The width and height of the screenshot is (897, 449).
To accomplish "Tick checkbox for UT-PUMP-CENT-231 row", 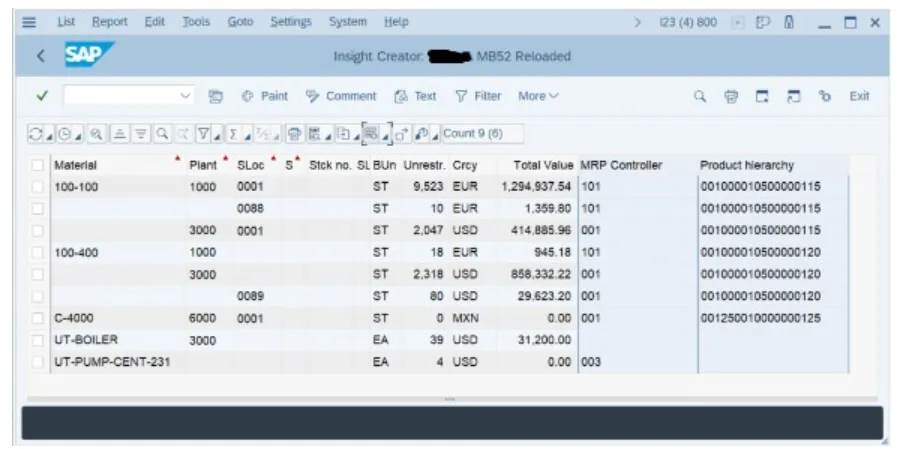I will 38,362.
